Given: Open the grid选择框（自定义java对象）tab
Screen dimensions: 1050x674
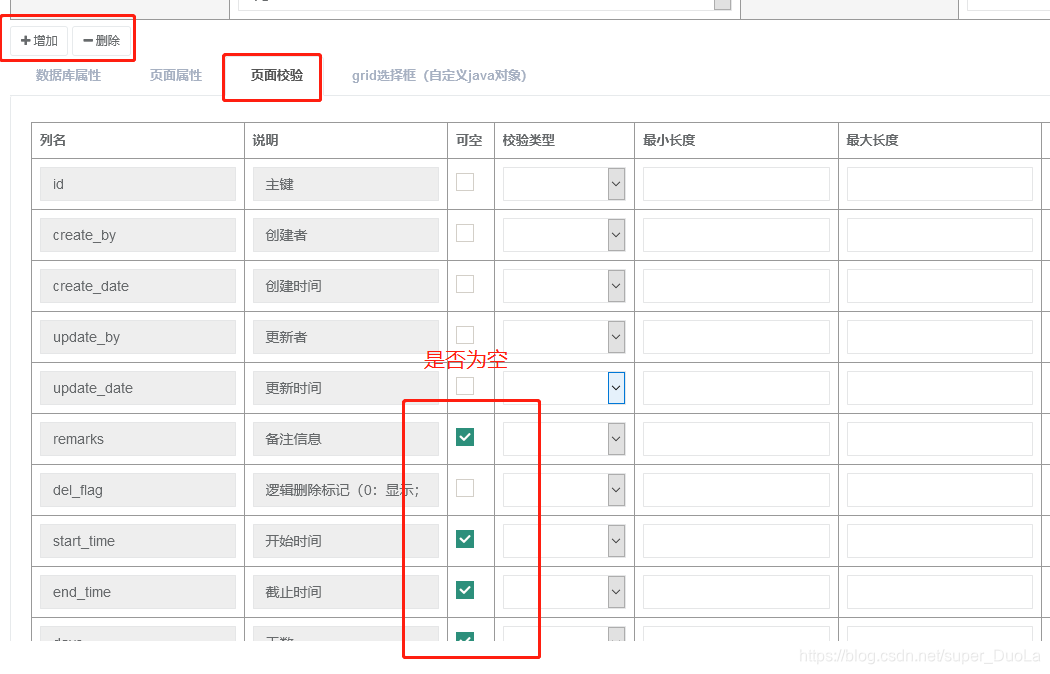Looking at the screenshot, I should [x=439, y=75].
